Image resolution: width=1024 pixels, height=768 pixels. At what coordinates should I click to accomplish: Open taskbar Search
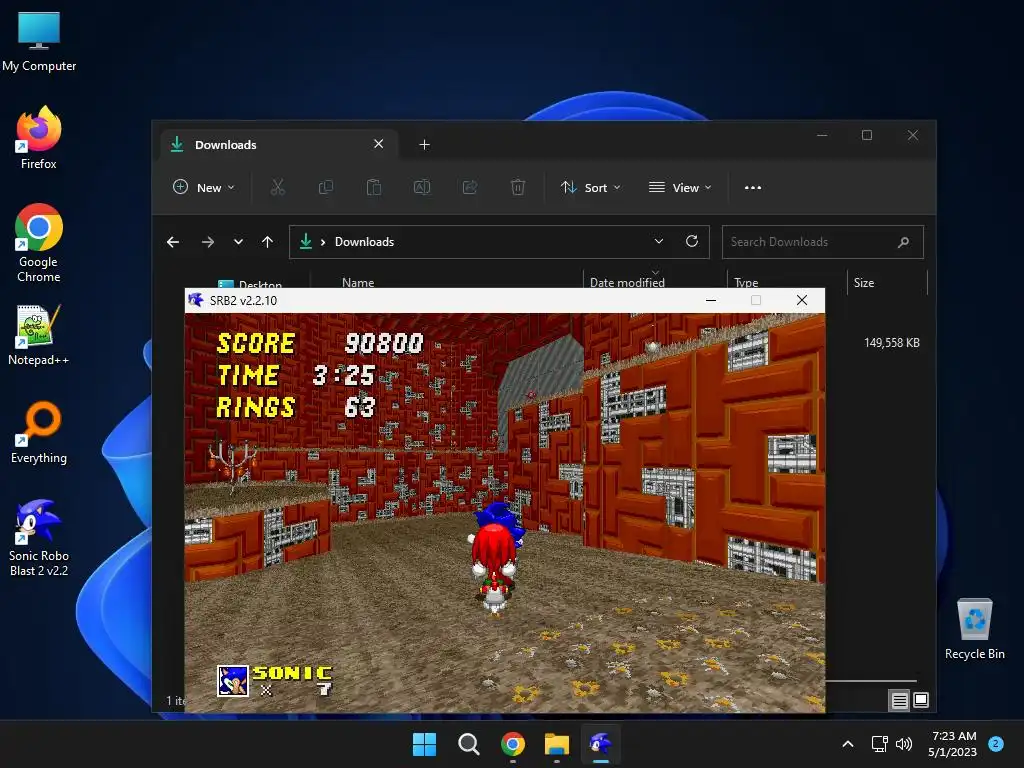point(468,744)
